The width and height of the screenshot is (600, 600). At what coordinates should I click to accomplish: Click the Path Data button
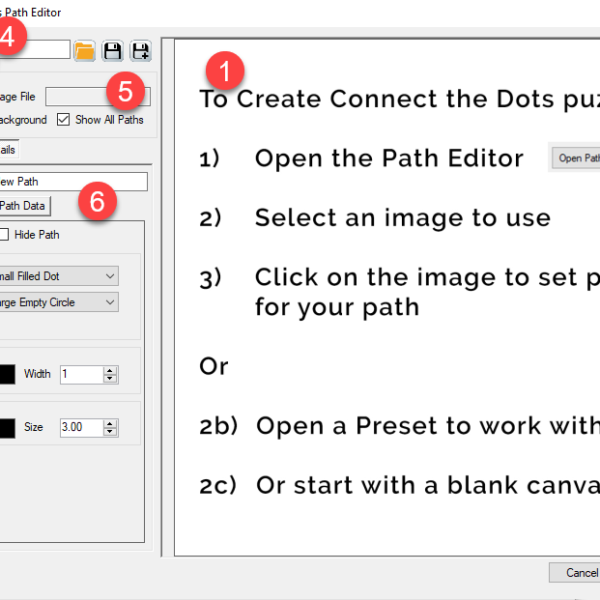tap(24, 206)
